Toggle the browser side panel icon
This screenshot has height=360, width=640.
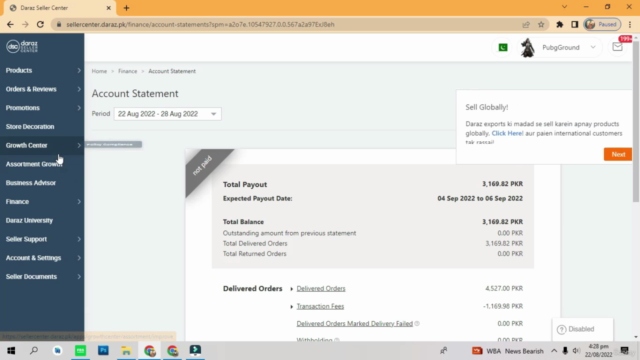pos(574,24)
